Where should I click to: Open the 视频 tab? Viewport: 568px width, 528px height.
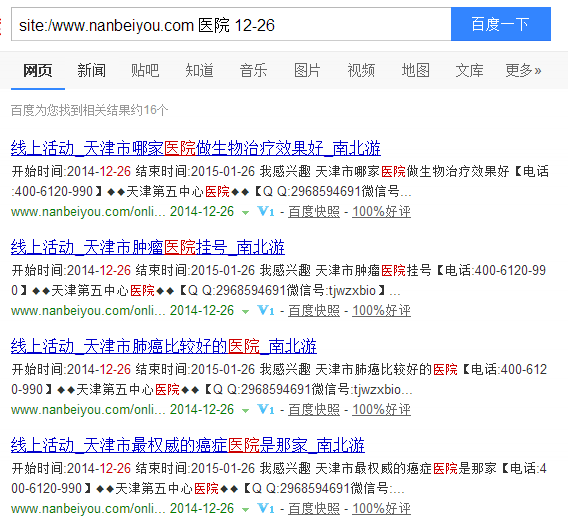pyautogui.click(x=361, y=70)
